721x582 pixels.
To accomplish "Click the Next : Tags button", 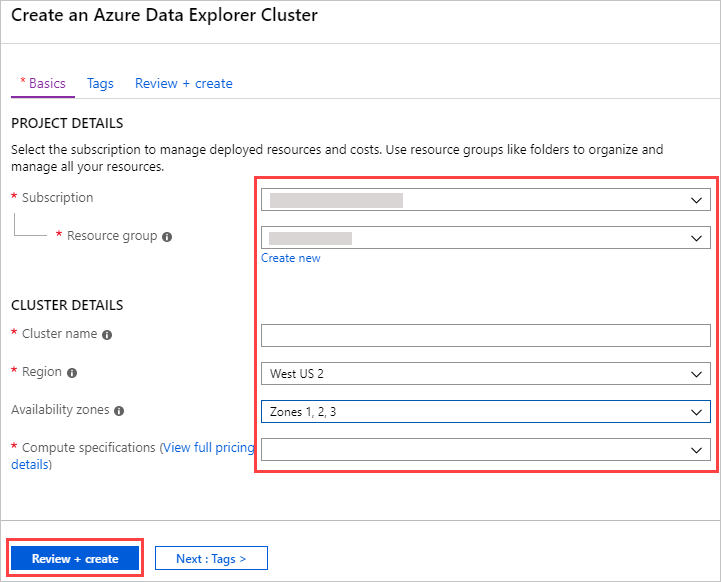I will click(211, 558).
